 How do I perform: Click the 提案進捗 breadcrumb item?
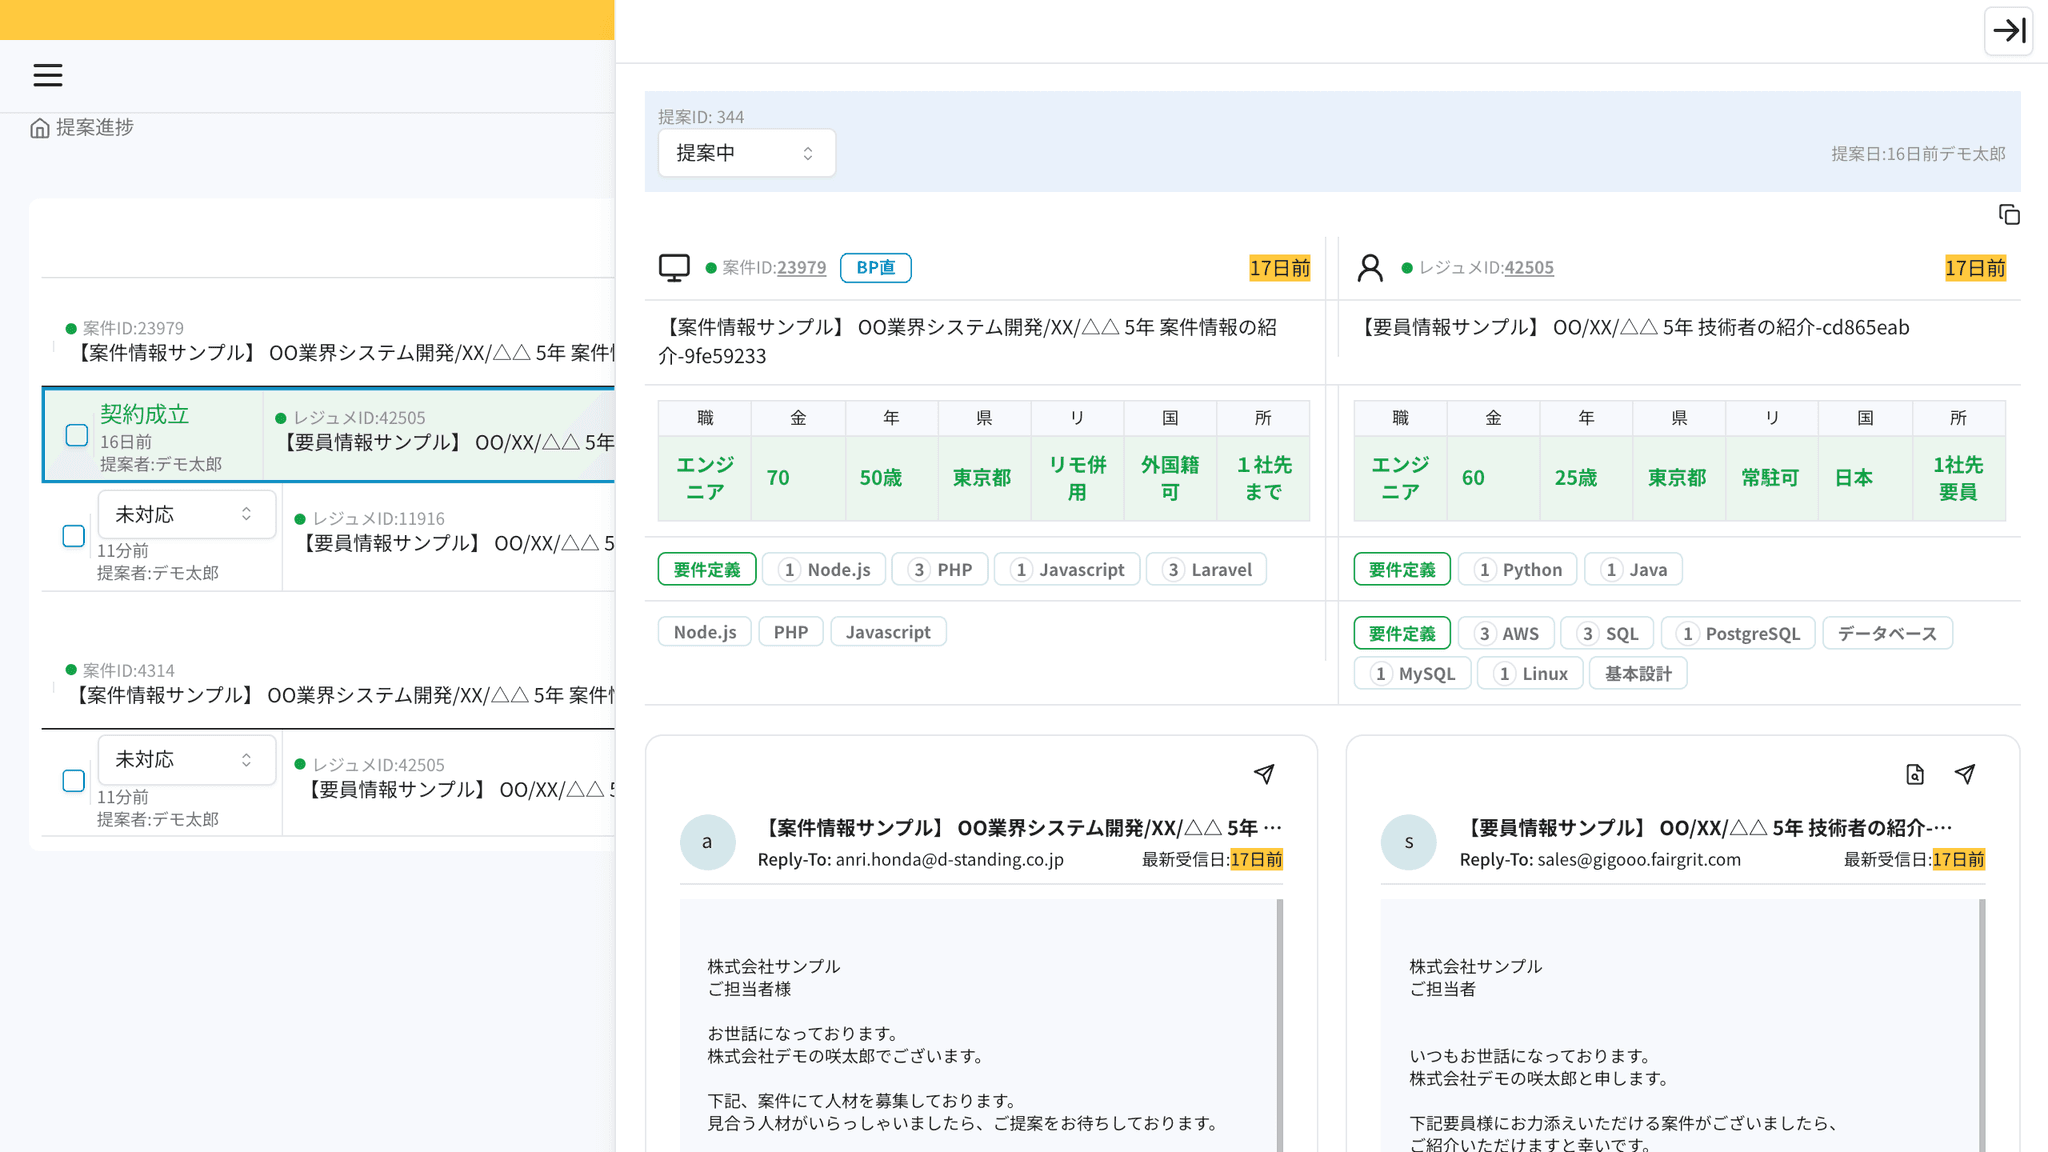point(94,127)
